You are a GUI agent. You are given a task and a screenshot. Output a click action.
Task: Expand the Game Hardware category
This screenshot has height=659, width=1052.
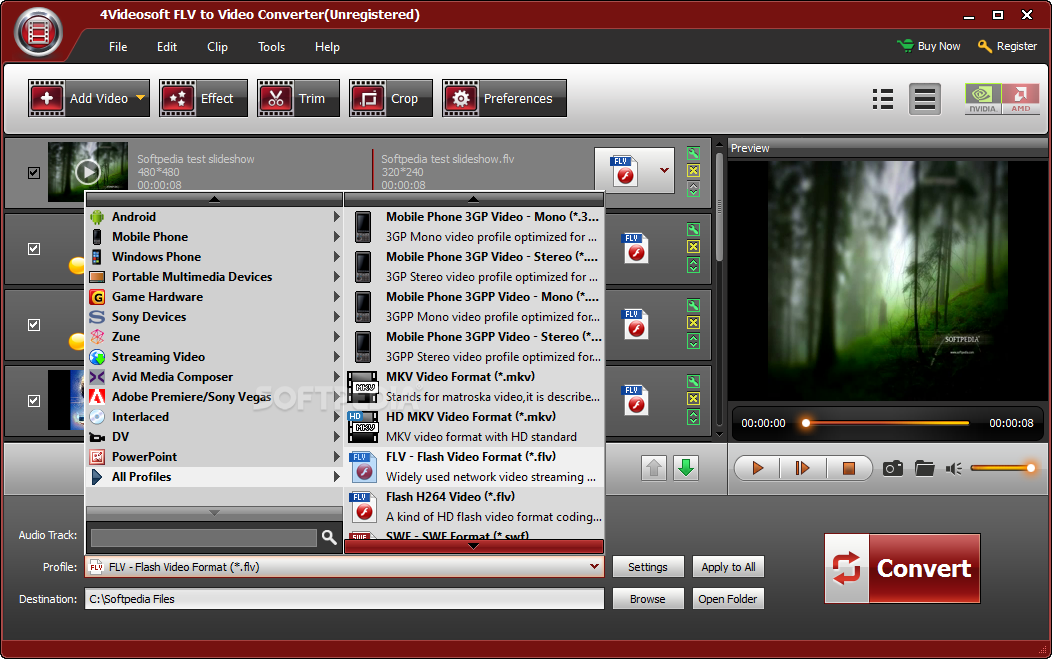pyautogui.click(x=215, y=297)
